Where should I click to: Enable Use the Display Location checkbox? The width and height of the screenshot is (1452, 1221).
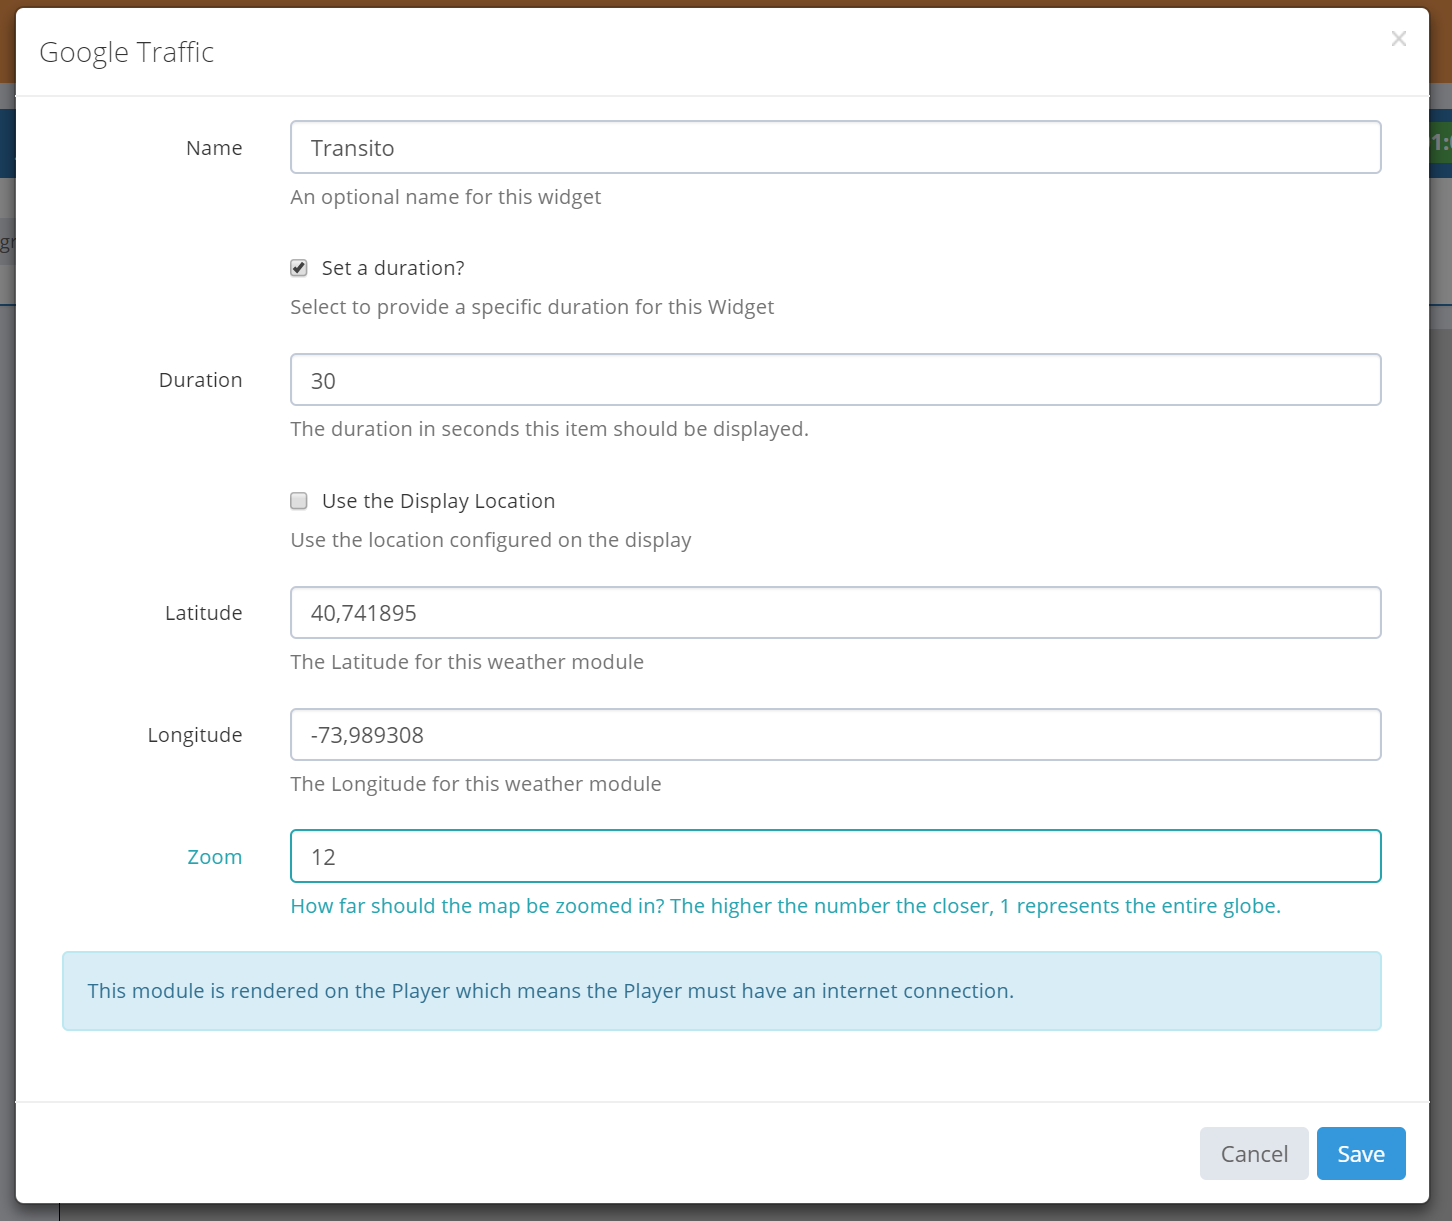(298, 501)
